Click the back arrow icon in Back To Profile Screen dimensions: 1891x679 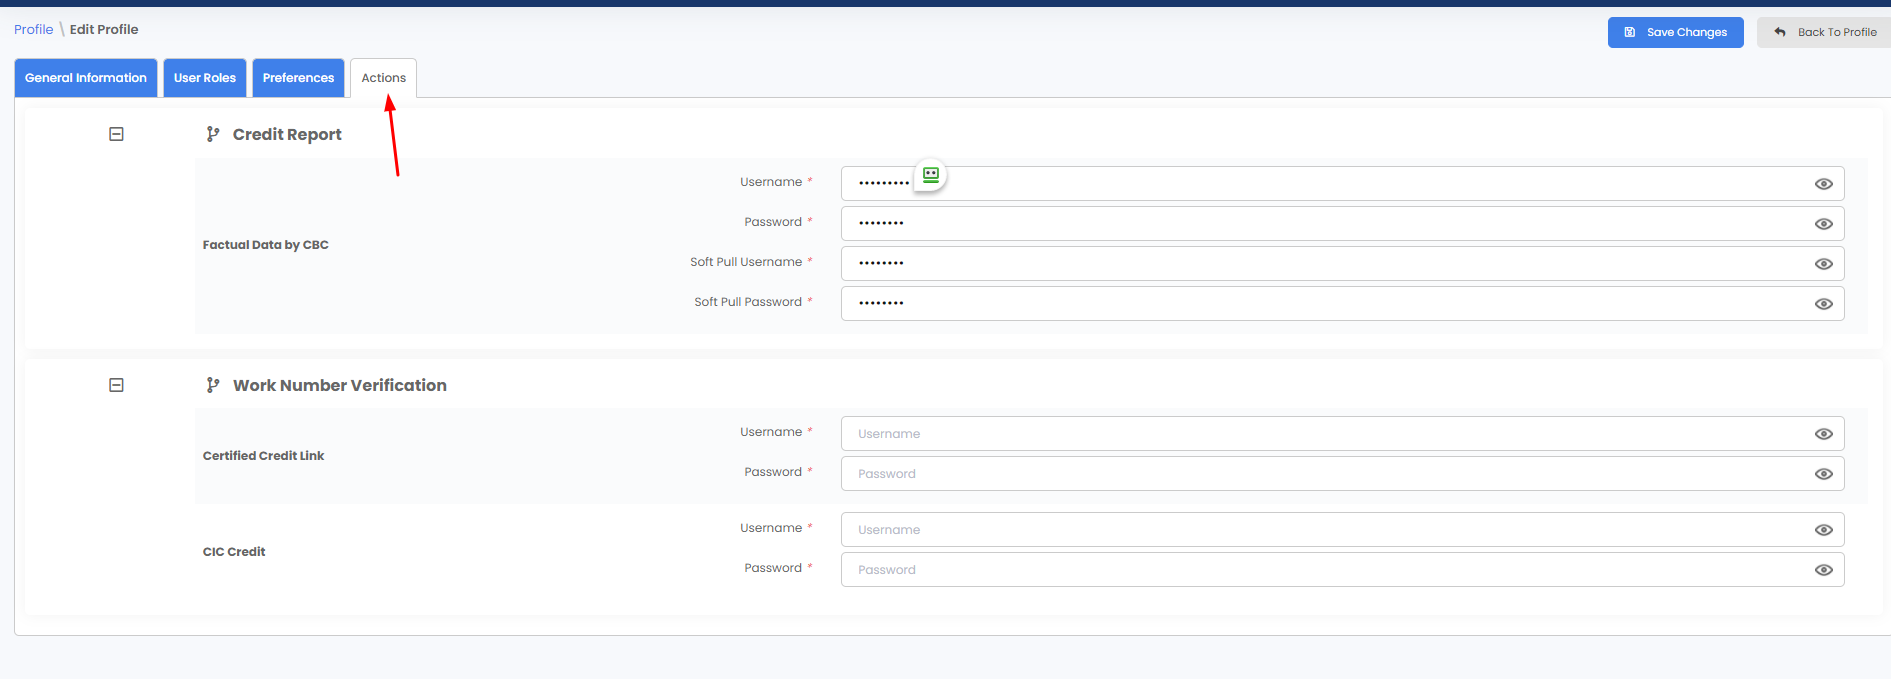[x=1780, y=32]
